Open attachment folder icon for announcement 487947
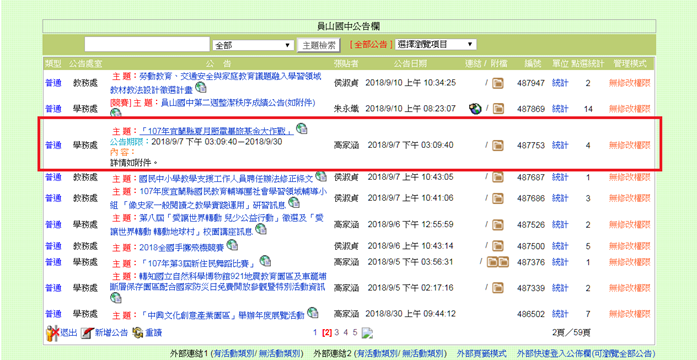 (x=498, y=83)
